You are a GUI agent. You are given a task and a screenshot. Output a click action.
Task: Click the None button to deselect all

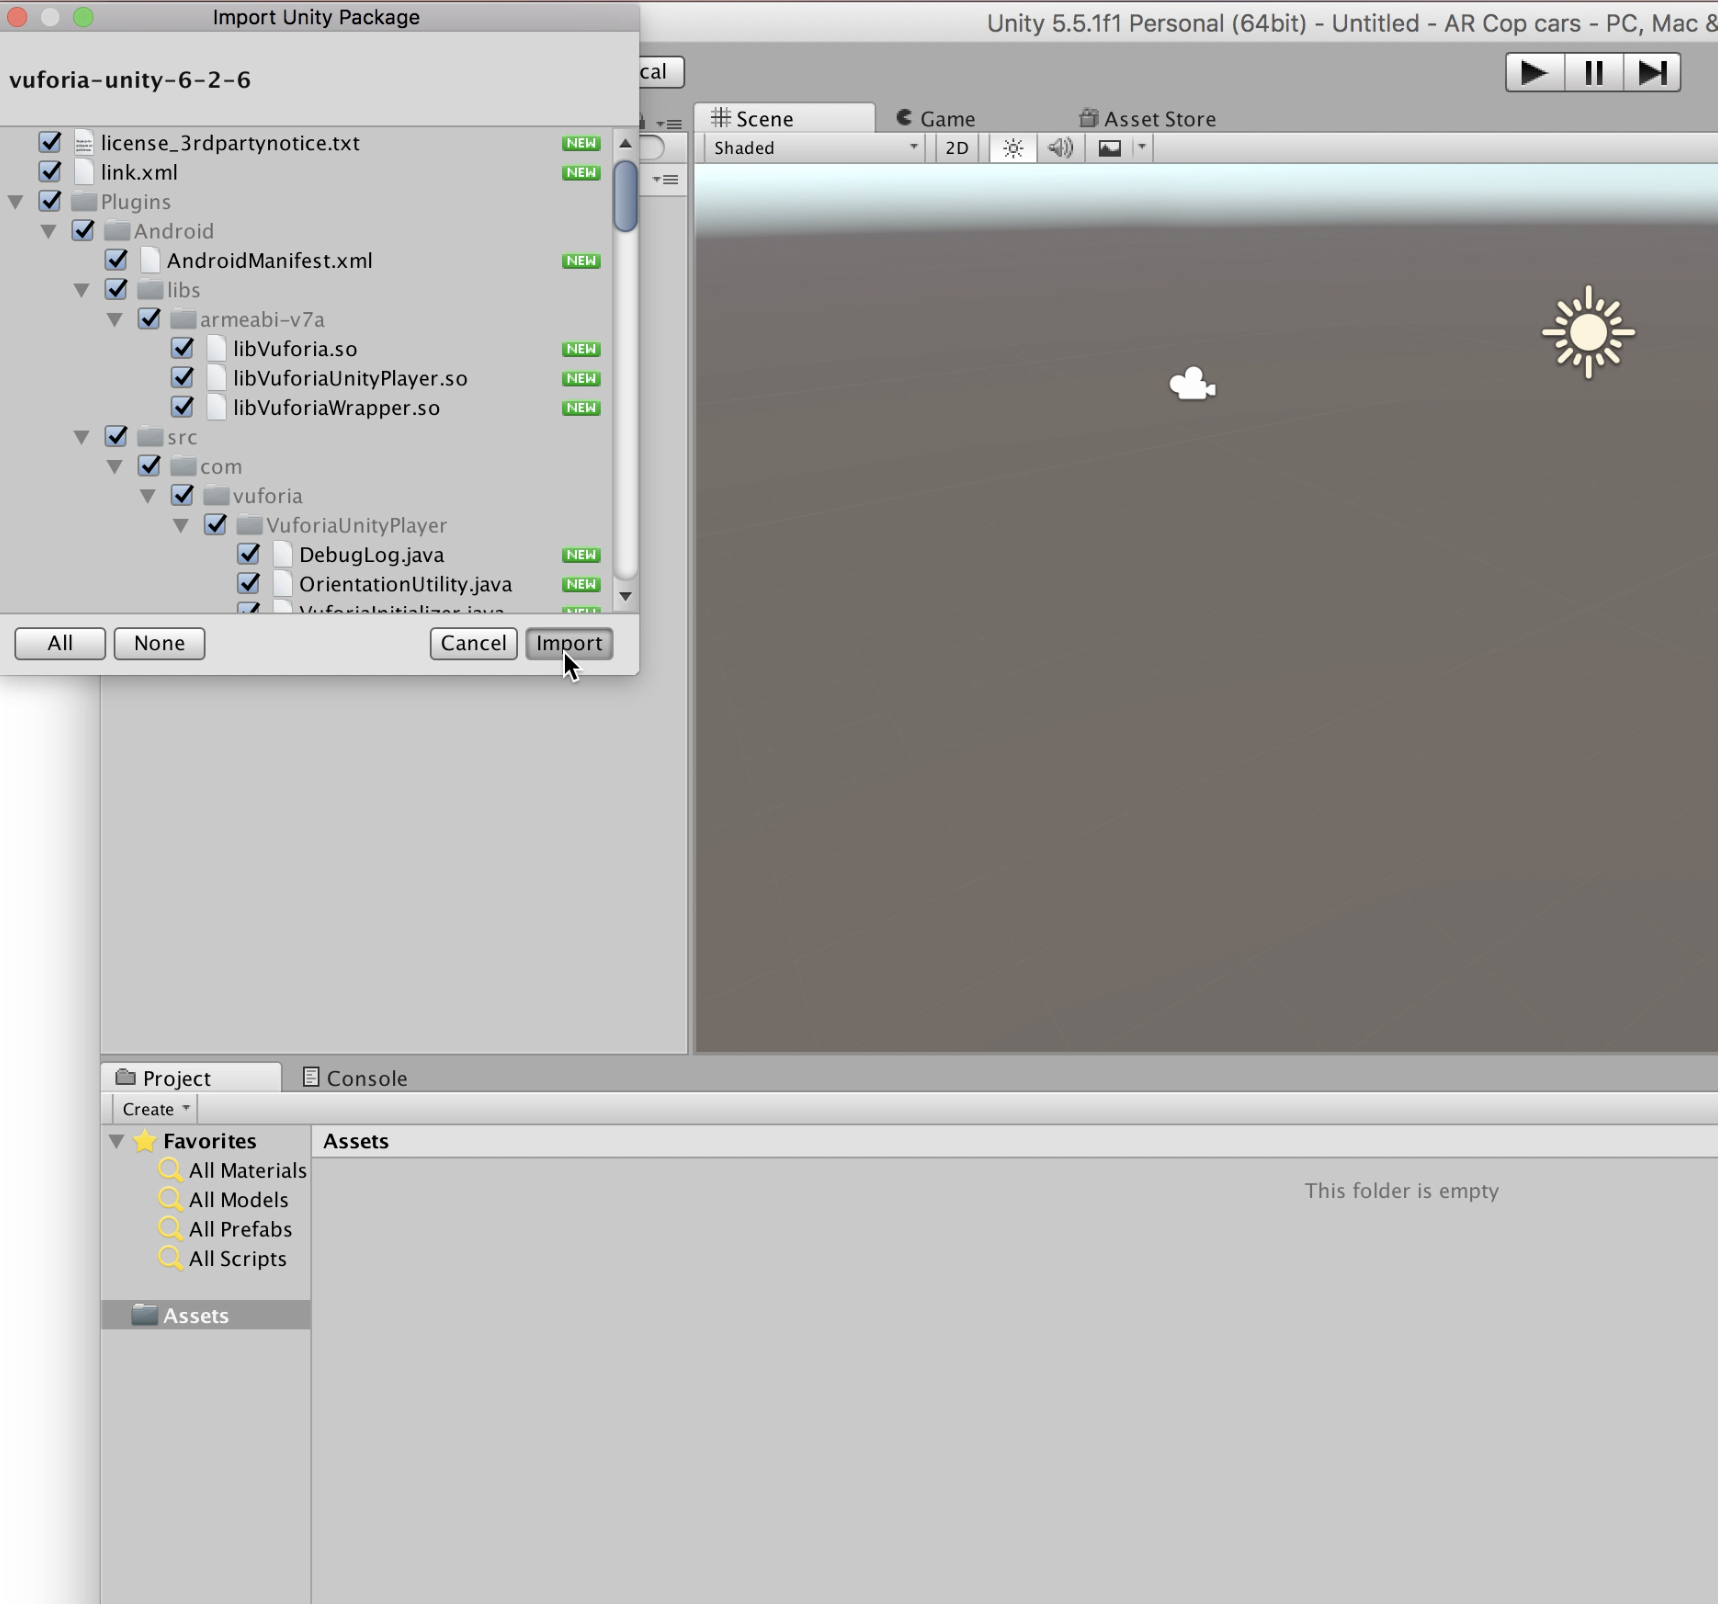(x=159, y=643)
